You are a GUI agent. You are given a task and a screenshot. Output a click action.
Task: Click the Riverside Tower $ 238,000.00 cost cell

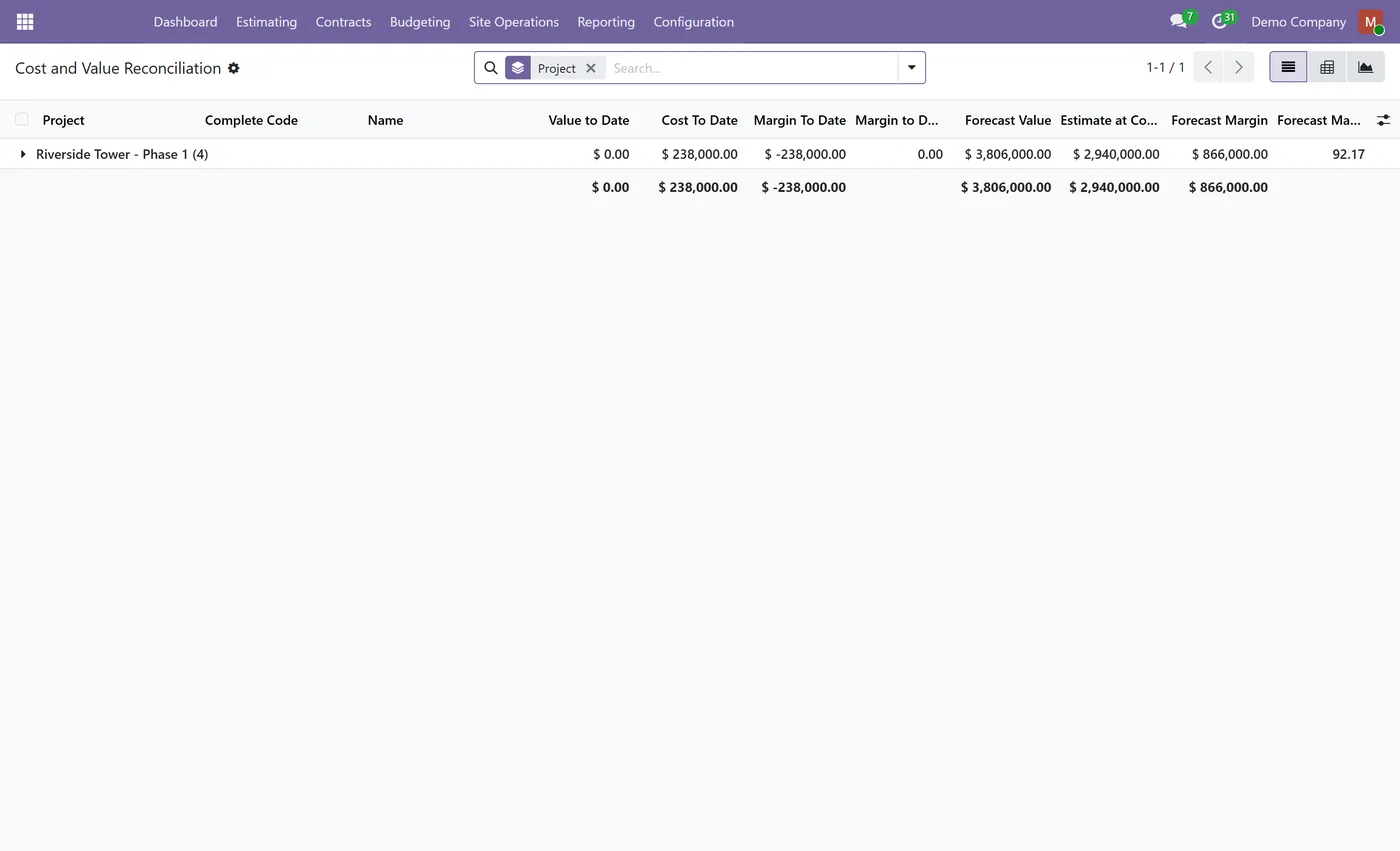pyautogui.click(x=699, y=154)
